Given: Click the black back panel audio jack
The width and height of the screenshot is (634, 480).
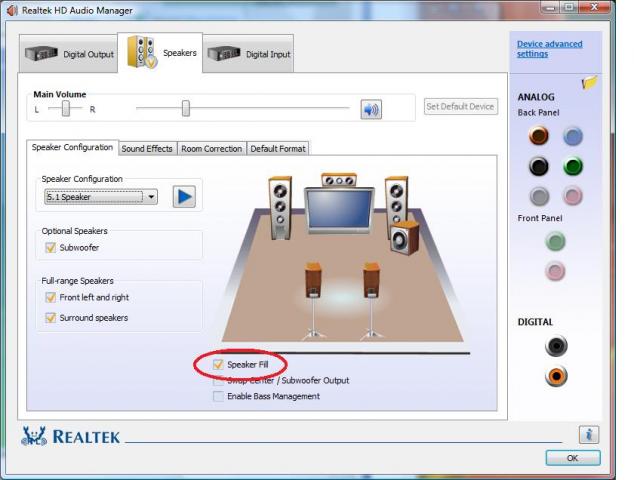Looking at the screenshot, I should point(539,166).
